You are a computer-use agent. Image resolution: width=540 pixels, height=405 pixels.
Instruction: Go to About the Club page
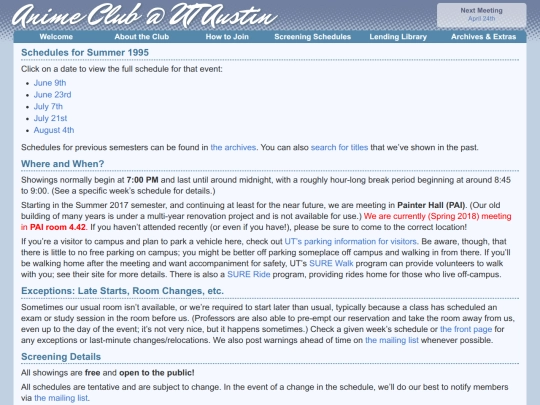tap(142, 37)
